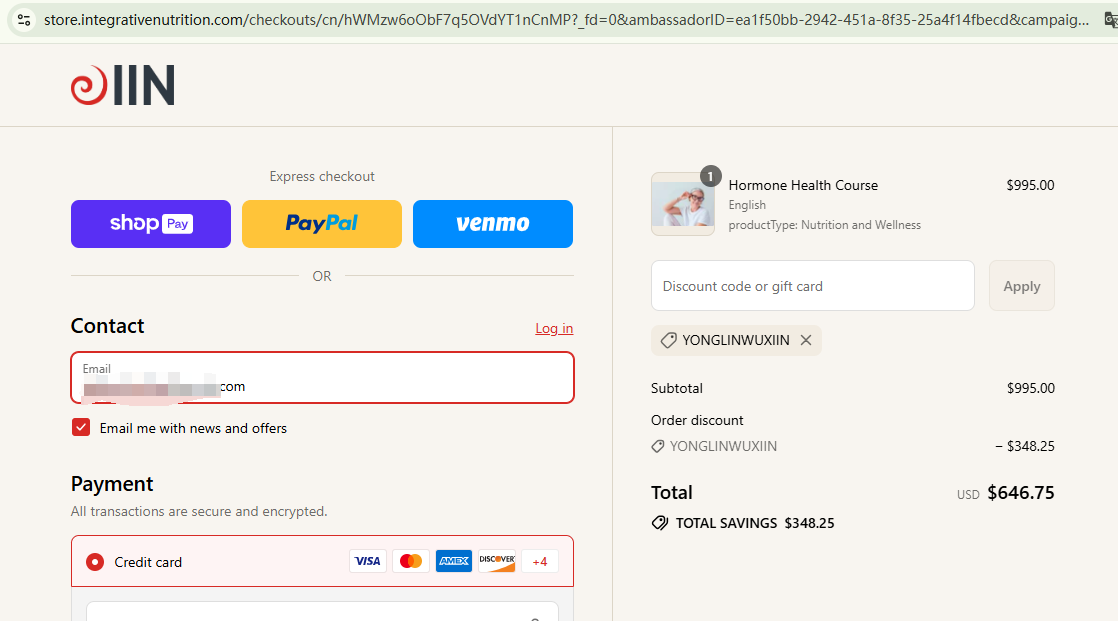The image size is (1118, 621).
Task: Click the TOTAL SAVINGS $348.25 text
Action: click(754, 523)
